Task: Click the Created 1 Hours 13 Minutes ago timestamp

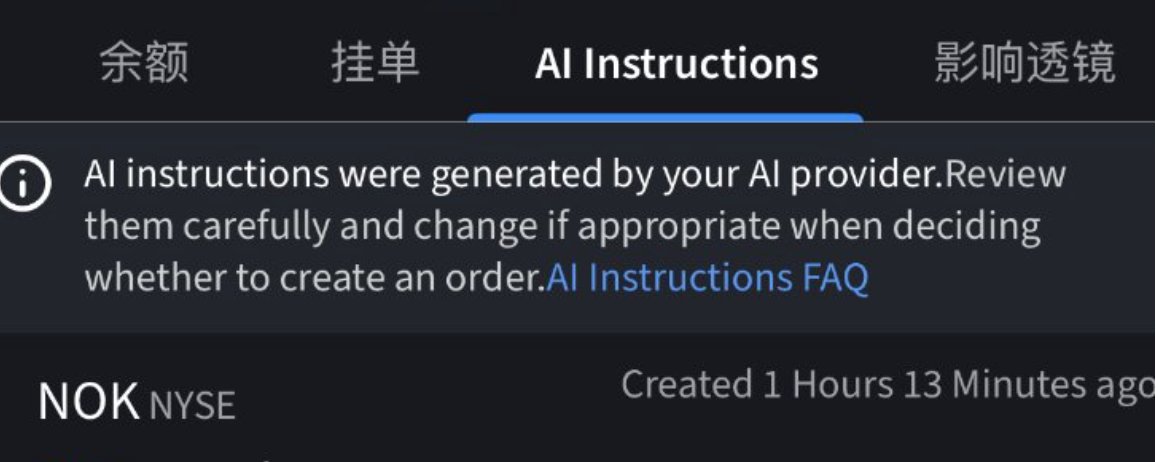Action: pyautogui.click(x=888, y=385)
